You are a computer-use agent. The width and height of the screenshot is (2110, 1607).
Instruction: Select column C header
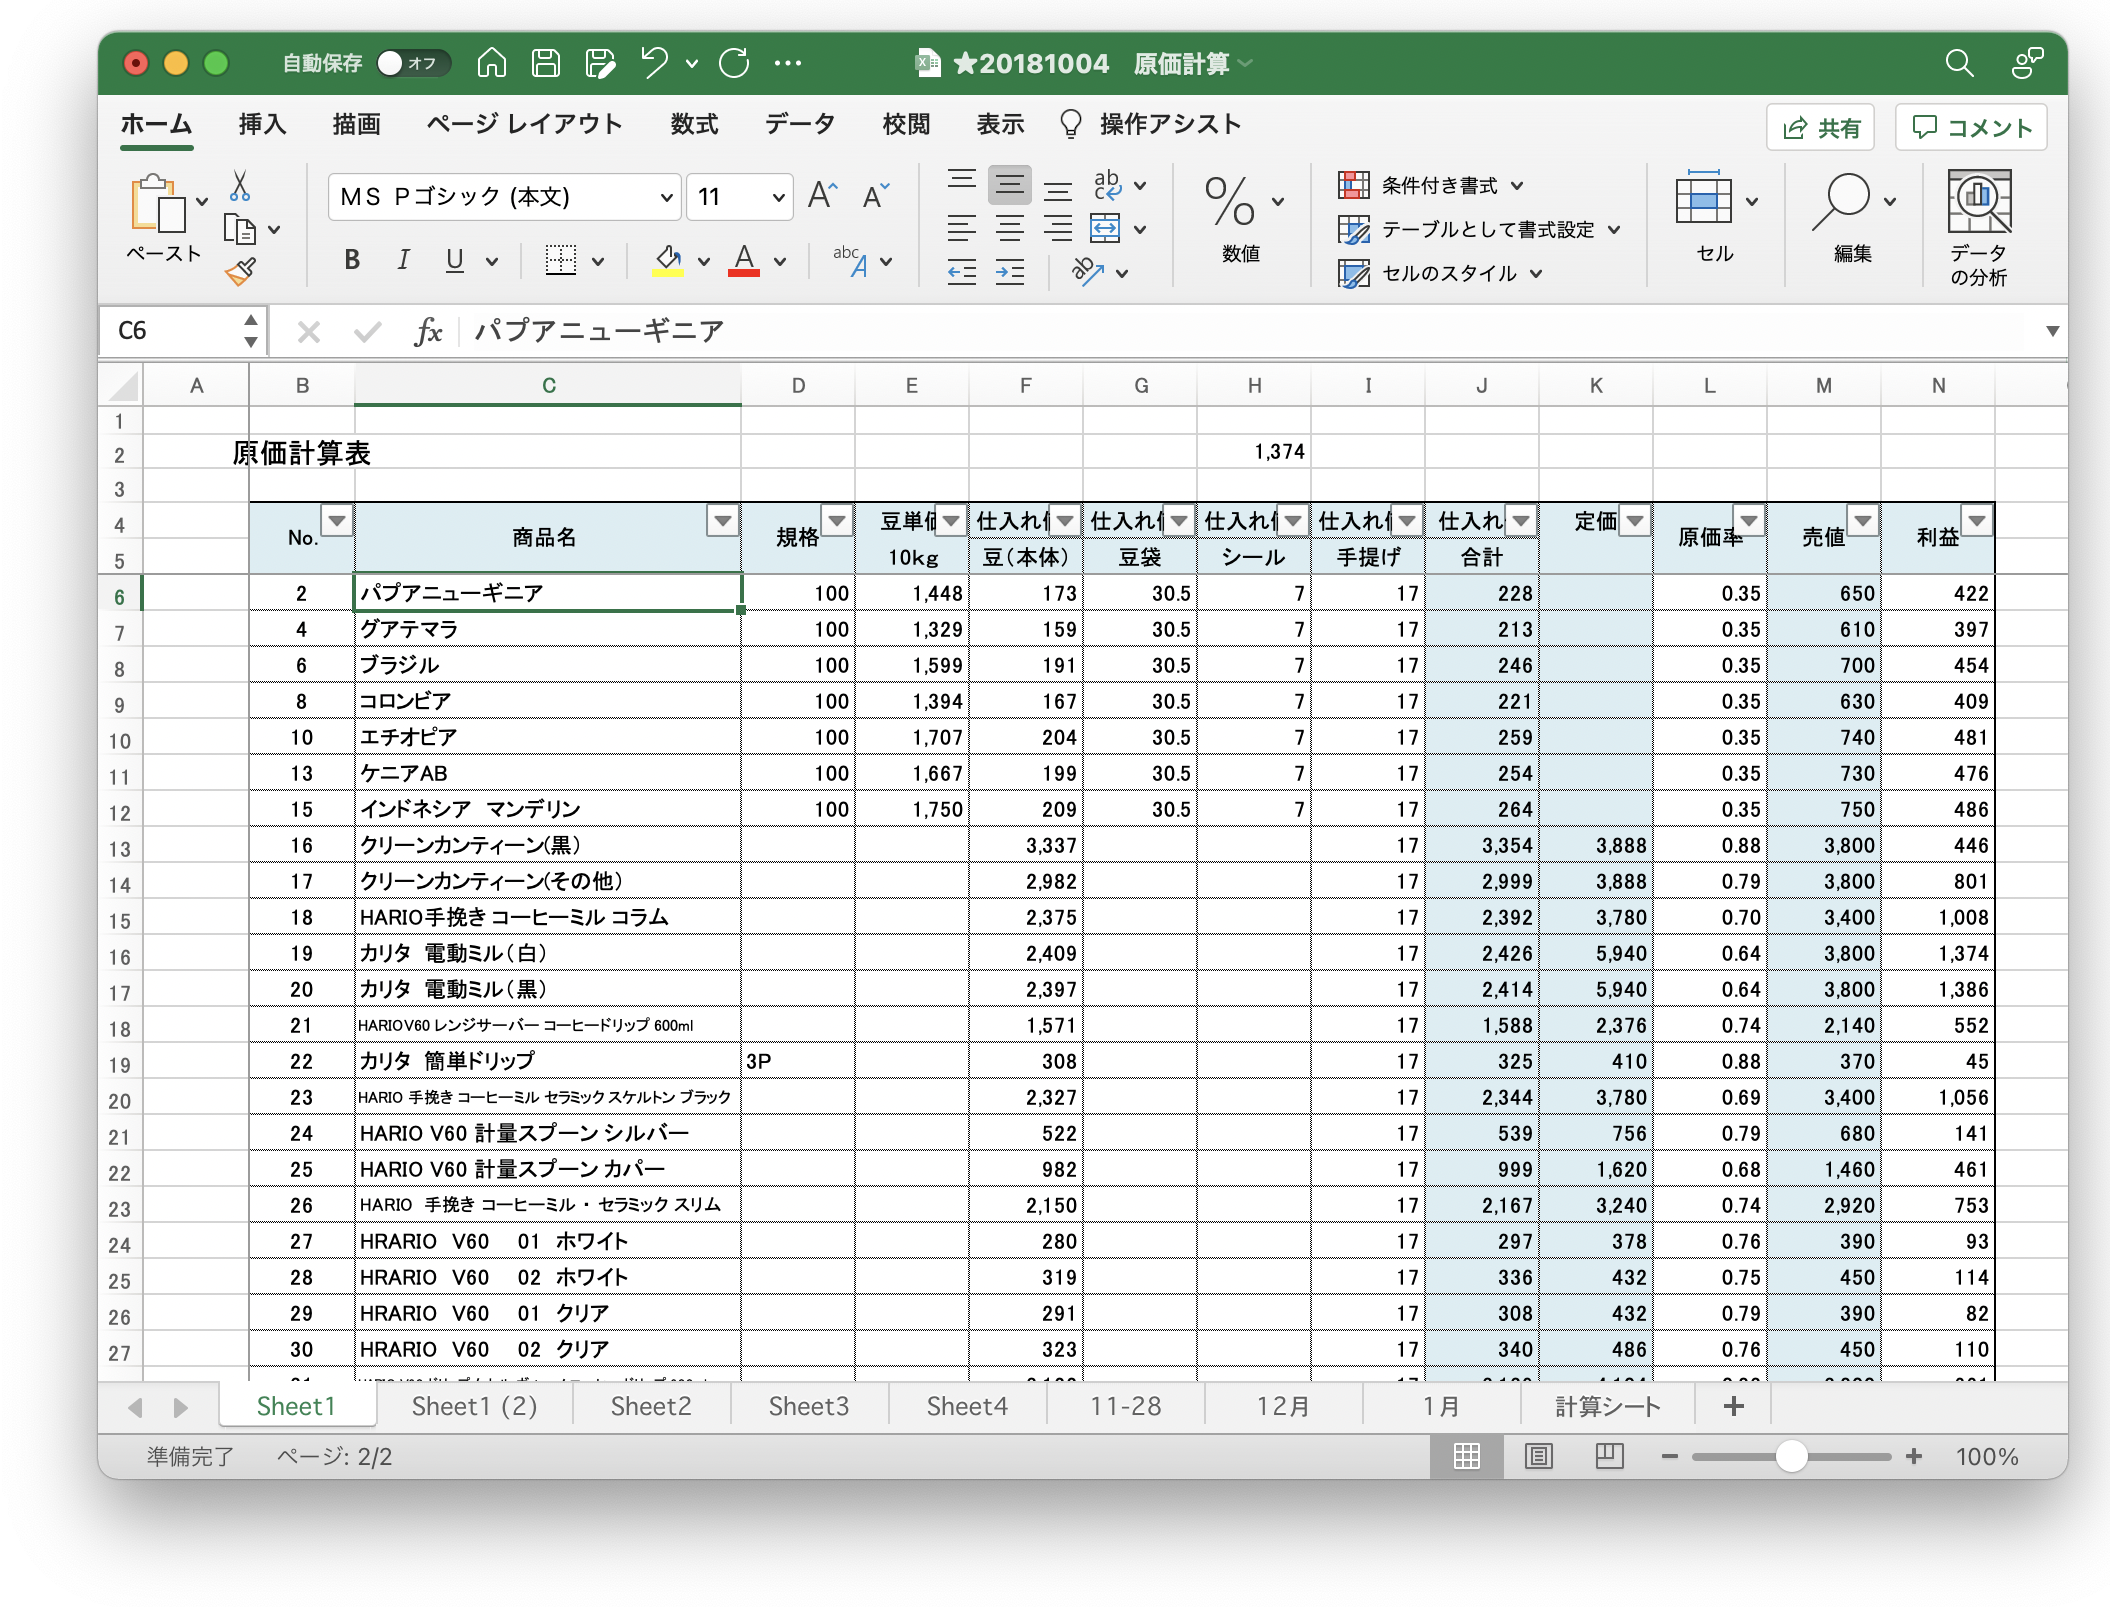click(548, 385)
